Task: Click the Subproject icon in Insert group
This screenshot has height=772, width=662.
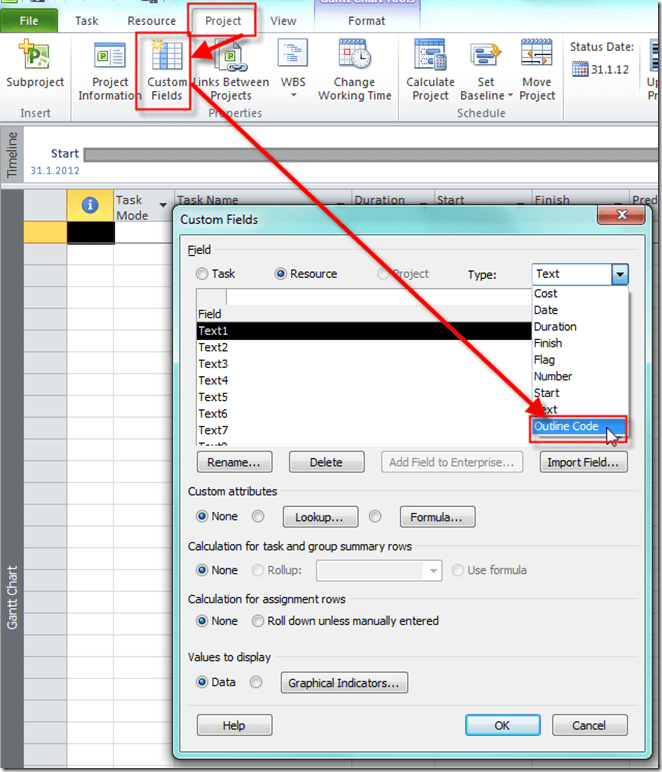Action: tap(35, 56)
